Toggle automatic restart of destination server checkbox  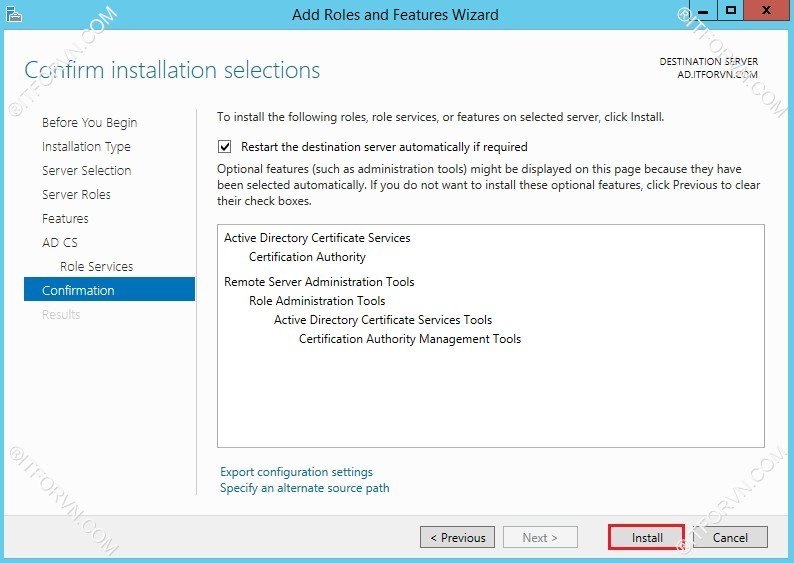tap(225, 146)
